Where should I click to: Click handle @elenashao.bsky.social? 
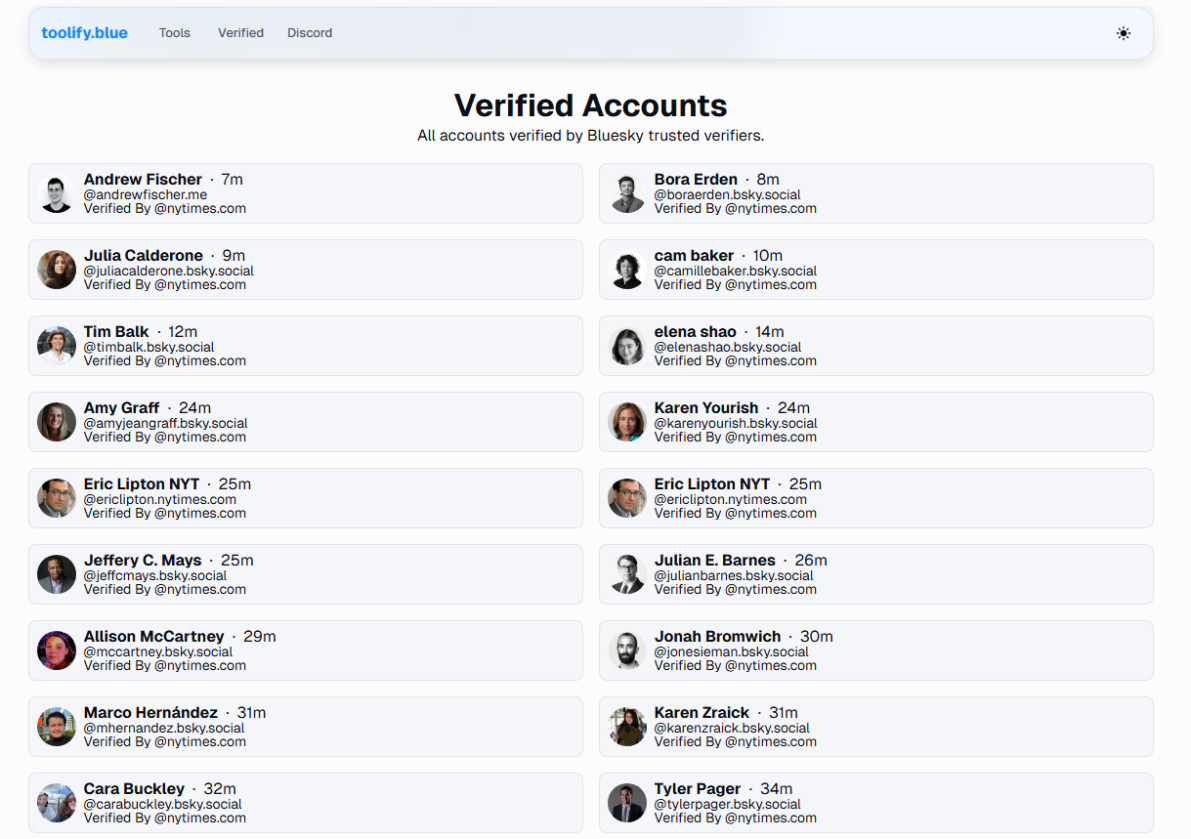(728, 347)
